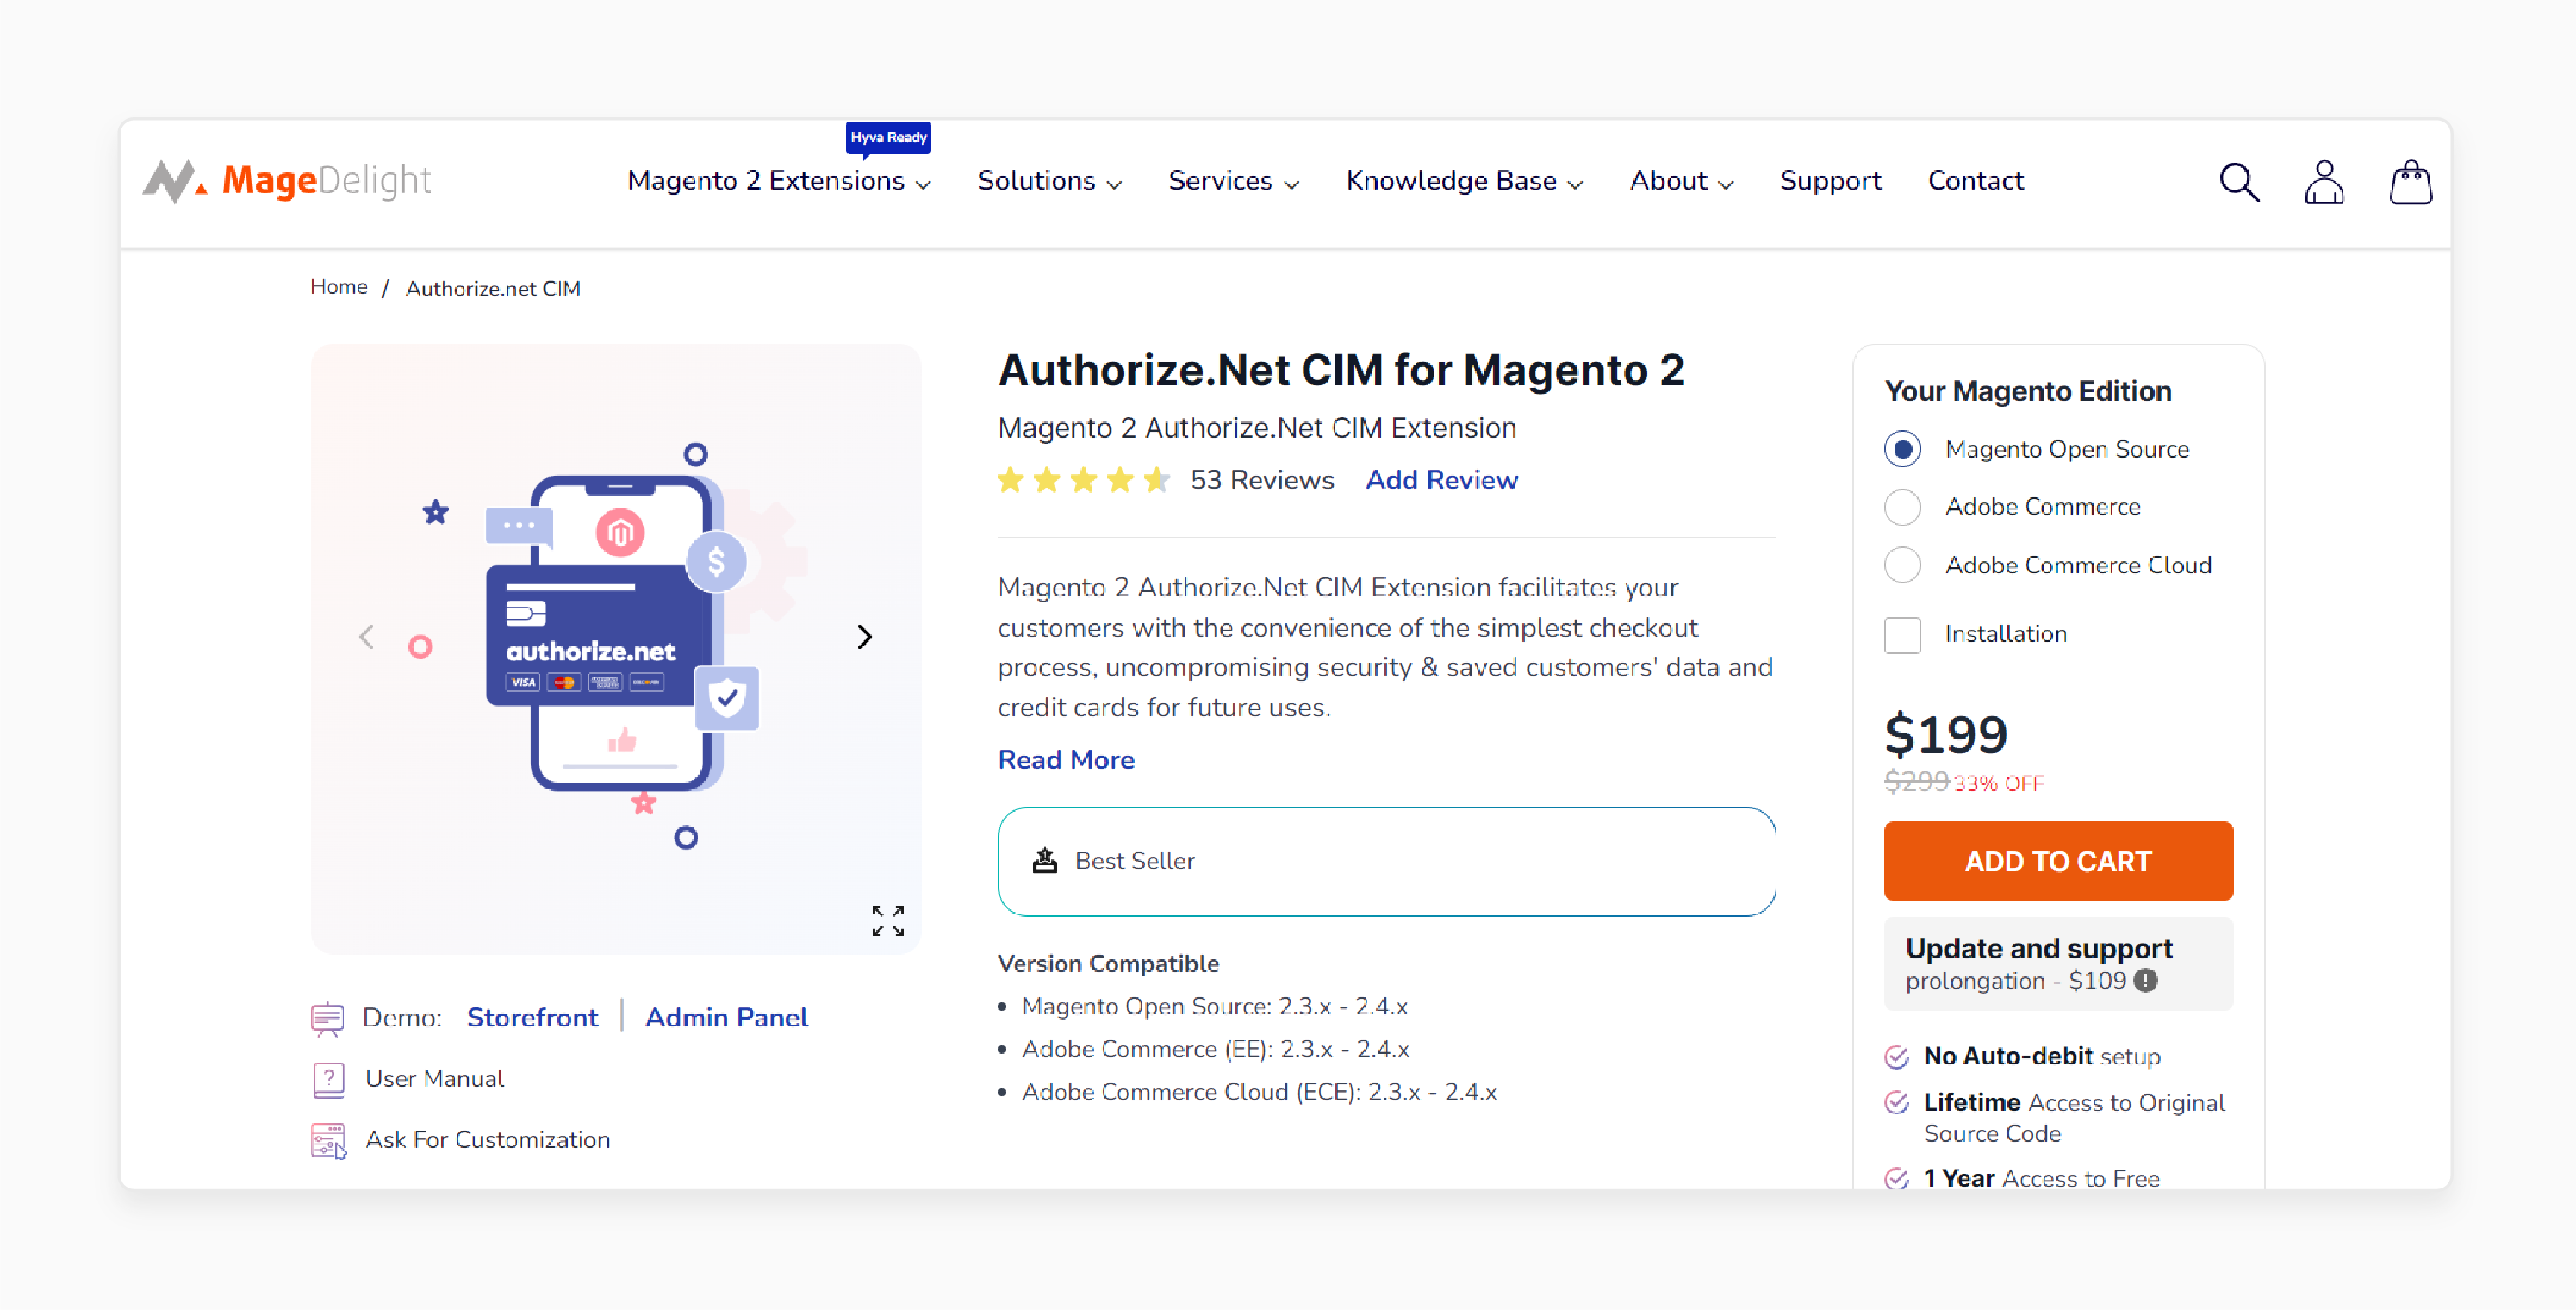
Task: Click 'Lifetime Access to Original Source Code'
Action: coord(2073,1118)
